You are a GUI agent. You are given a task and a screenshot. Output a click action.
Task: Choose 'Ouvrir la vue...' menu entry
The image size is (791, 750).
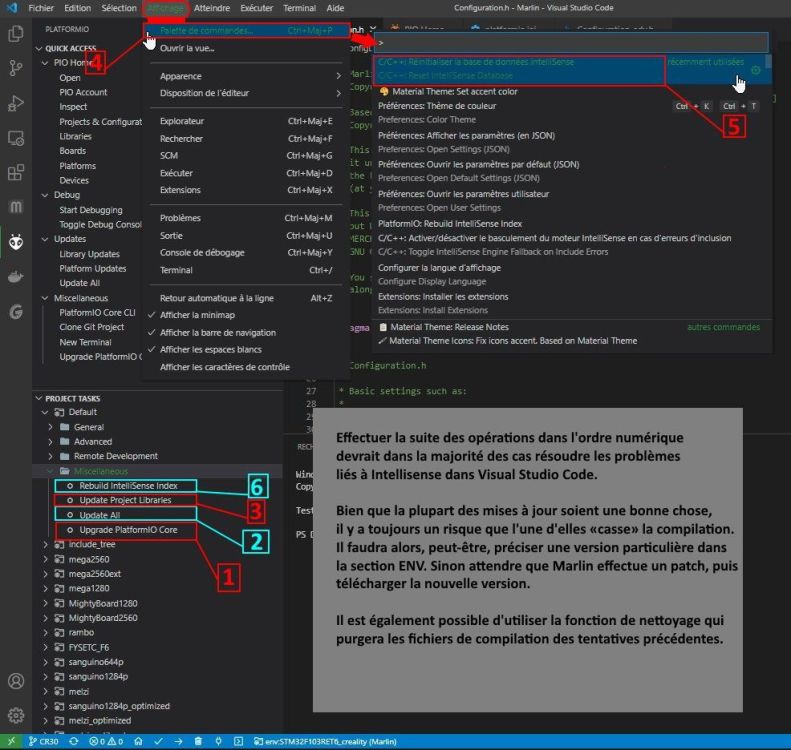tap(247, 48)
